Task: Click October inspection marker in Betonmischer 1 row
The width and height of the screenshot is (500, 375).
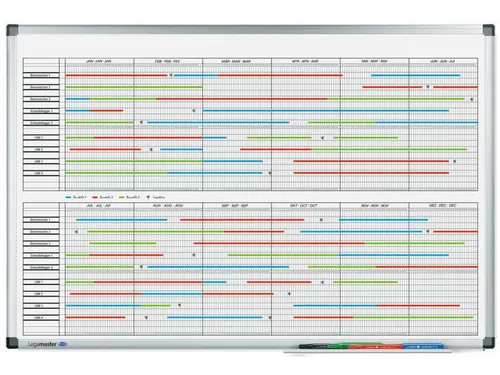Action: click(x=321, y=220)
